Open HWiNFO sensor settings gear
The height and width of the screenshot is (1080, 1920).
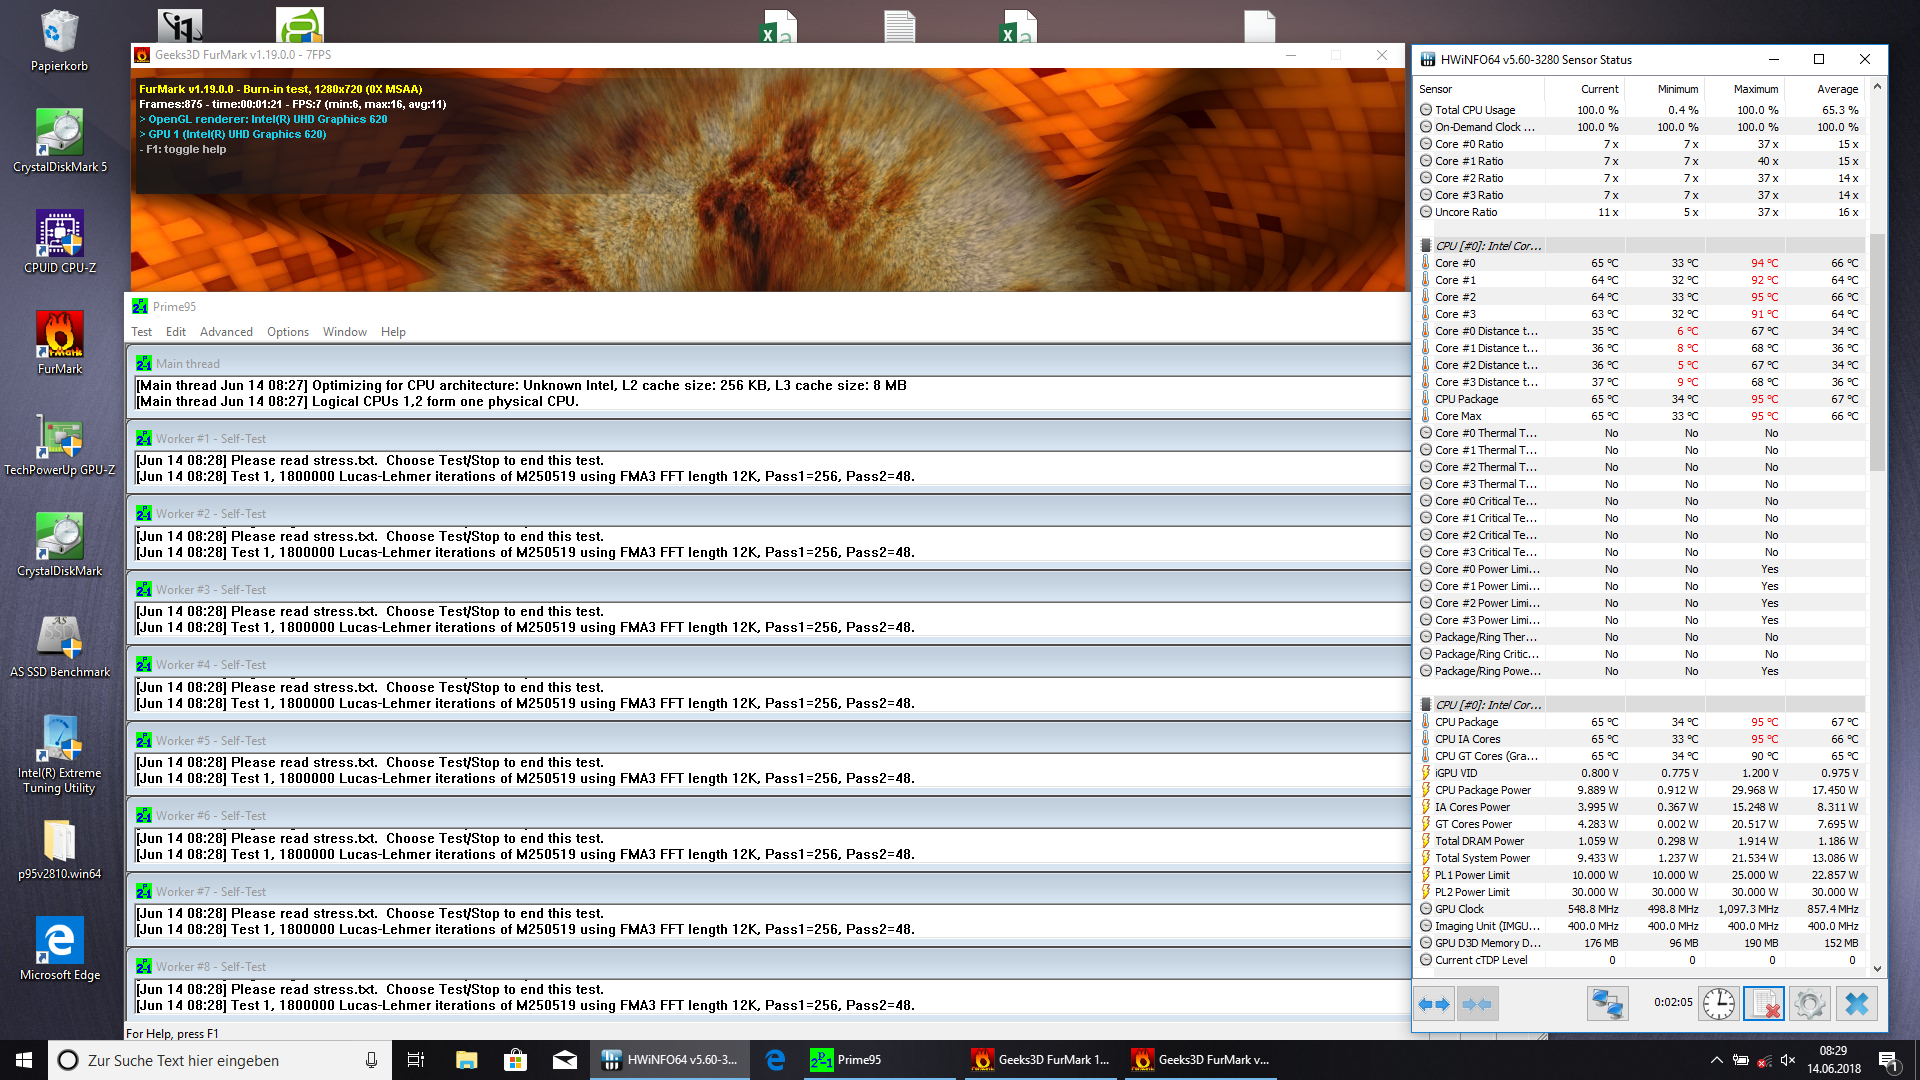[x=1809, y=1003]
